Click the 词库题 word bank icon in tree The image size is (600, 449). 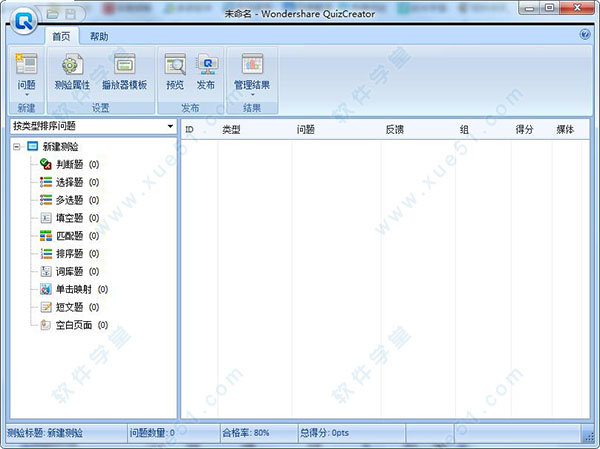(46, 271)
